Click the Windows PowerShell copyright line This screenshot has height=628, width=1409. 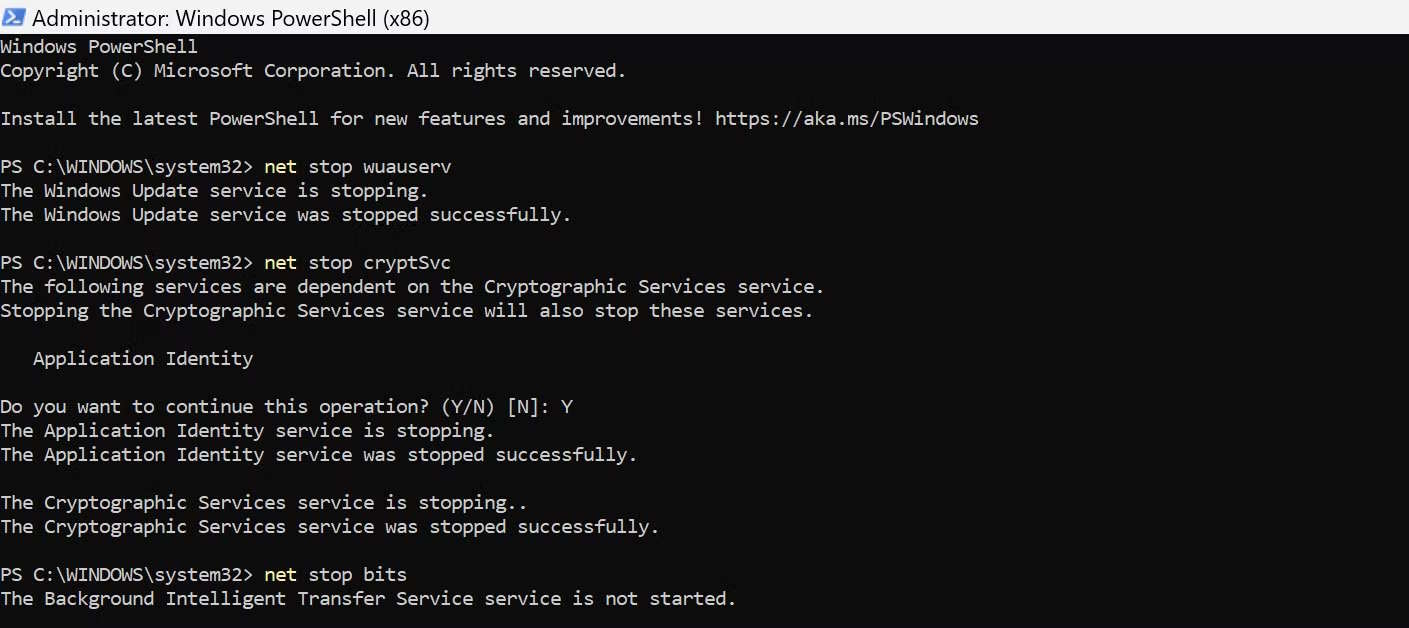coord(311,70)
